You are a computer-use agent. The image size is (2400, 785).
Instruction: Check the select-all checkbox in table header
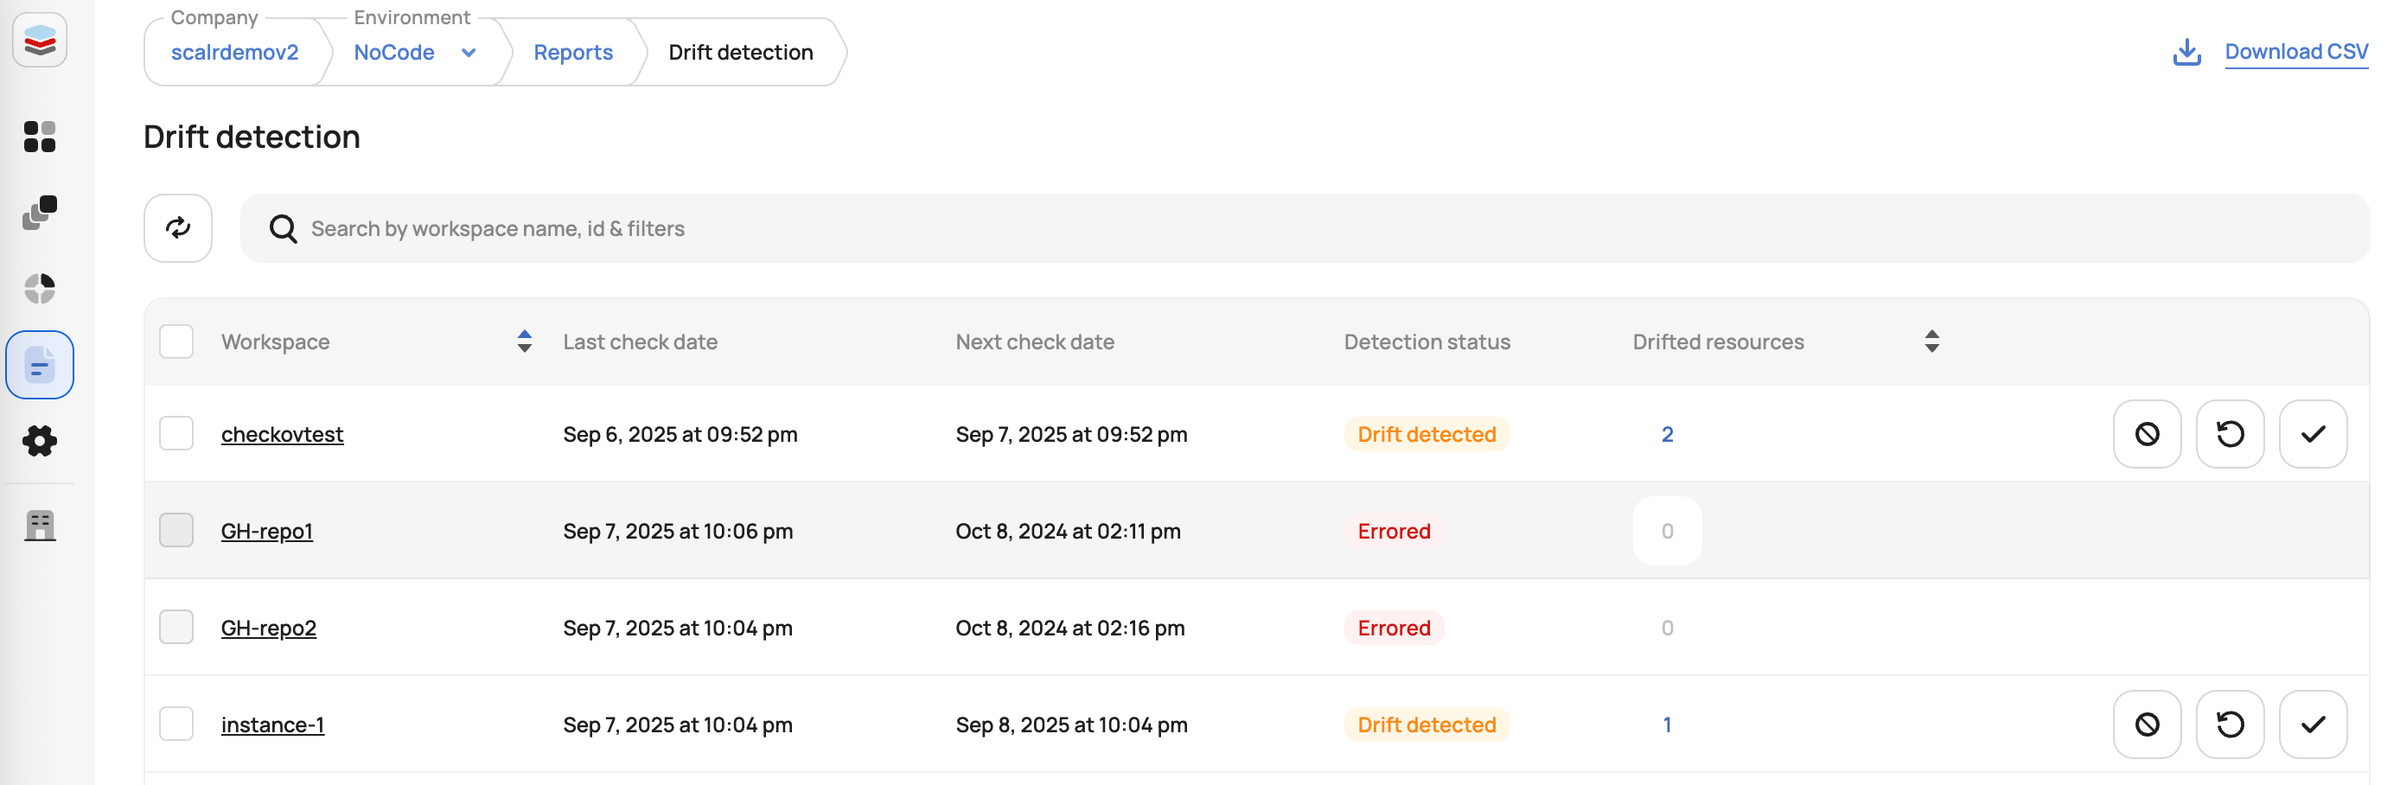coord(176,341)
